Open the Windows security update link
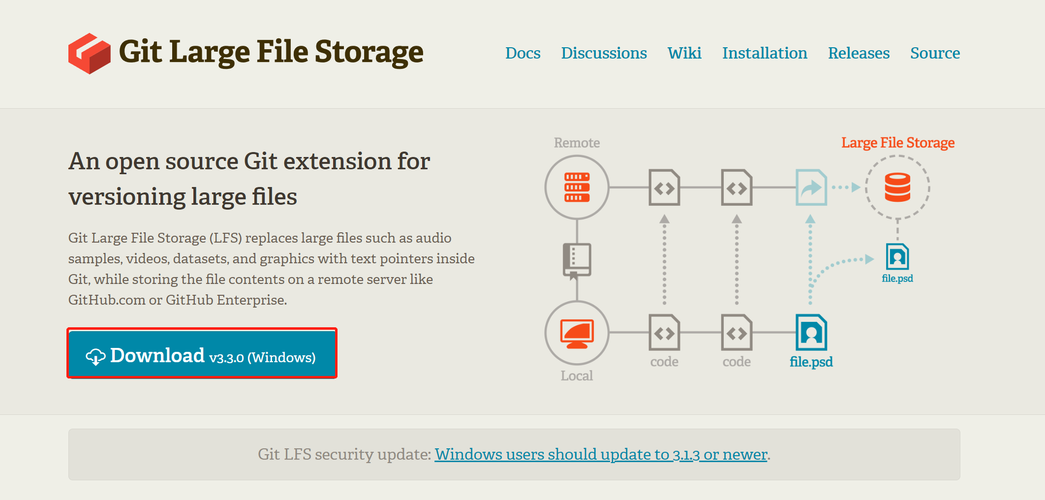 pos(601,455)
